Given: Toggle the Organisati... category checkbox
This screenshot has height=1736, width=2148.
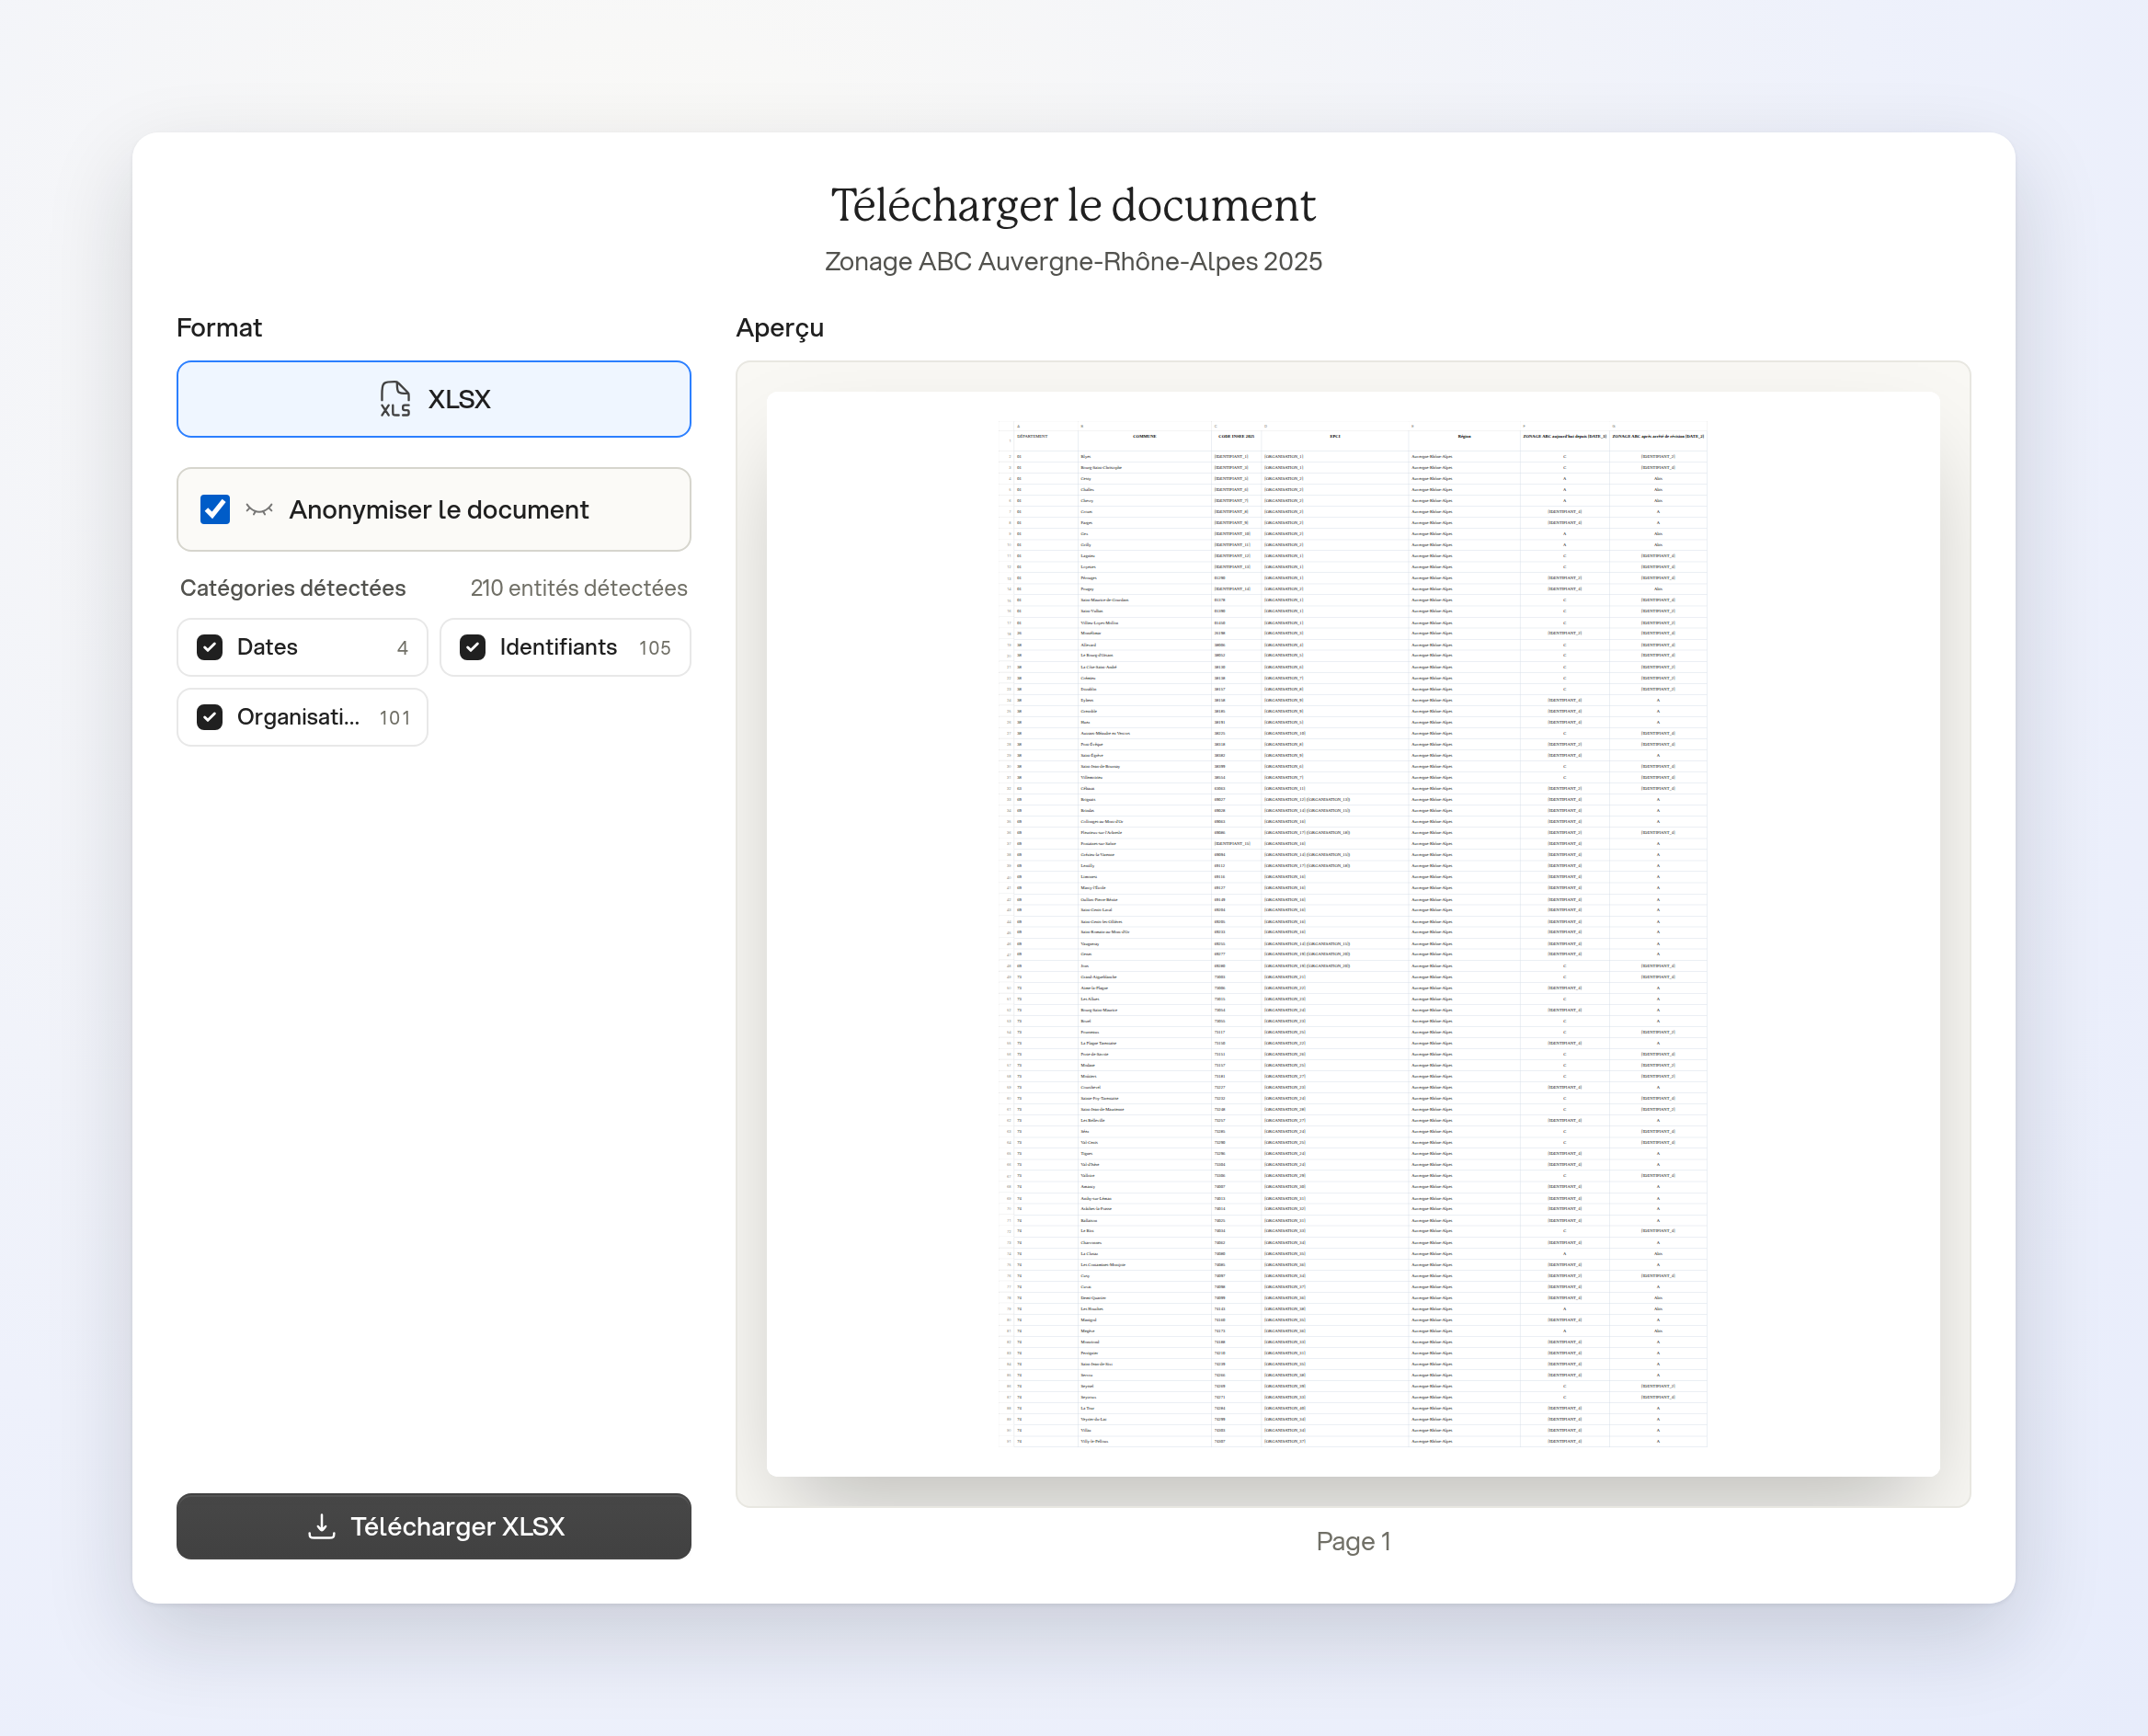Looking at the screenshot, I should pos(210,717).
